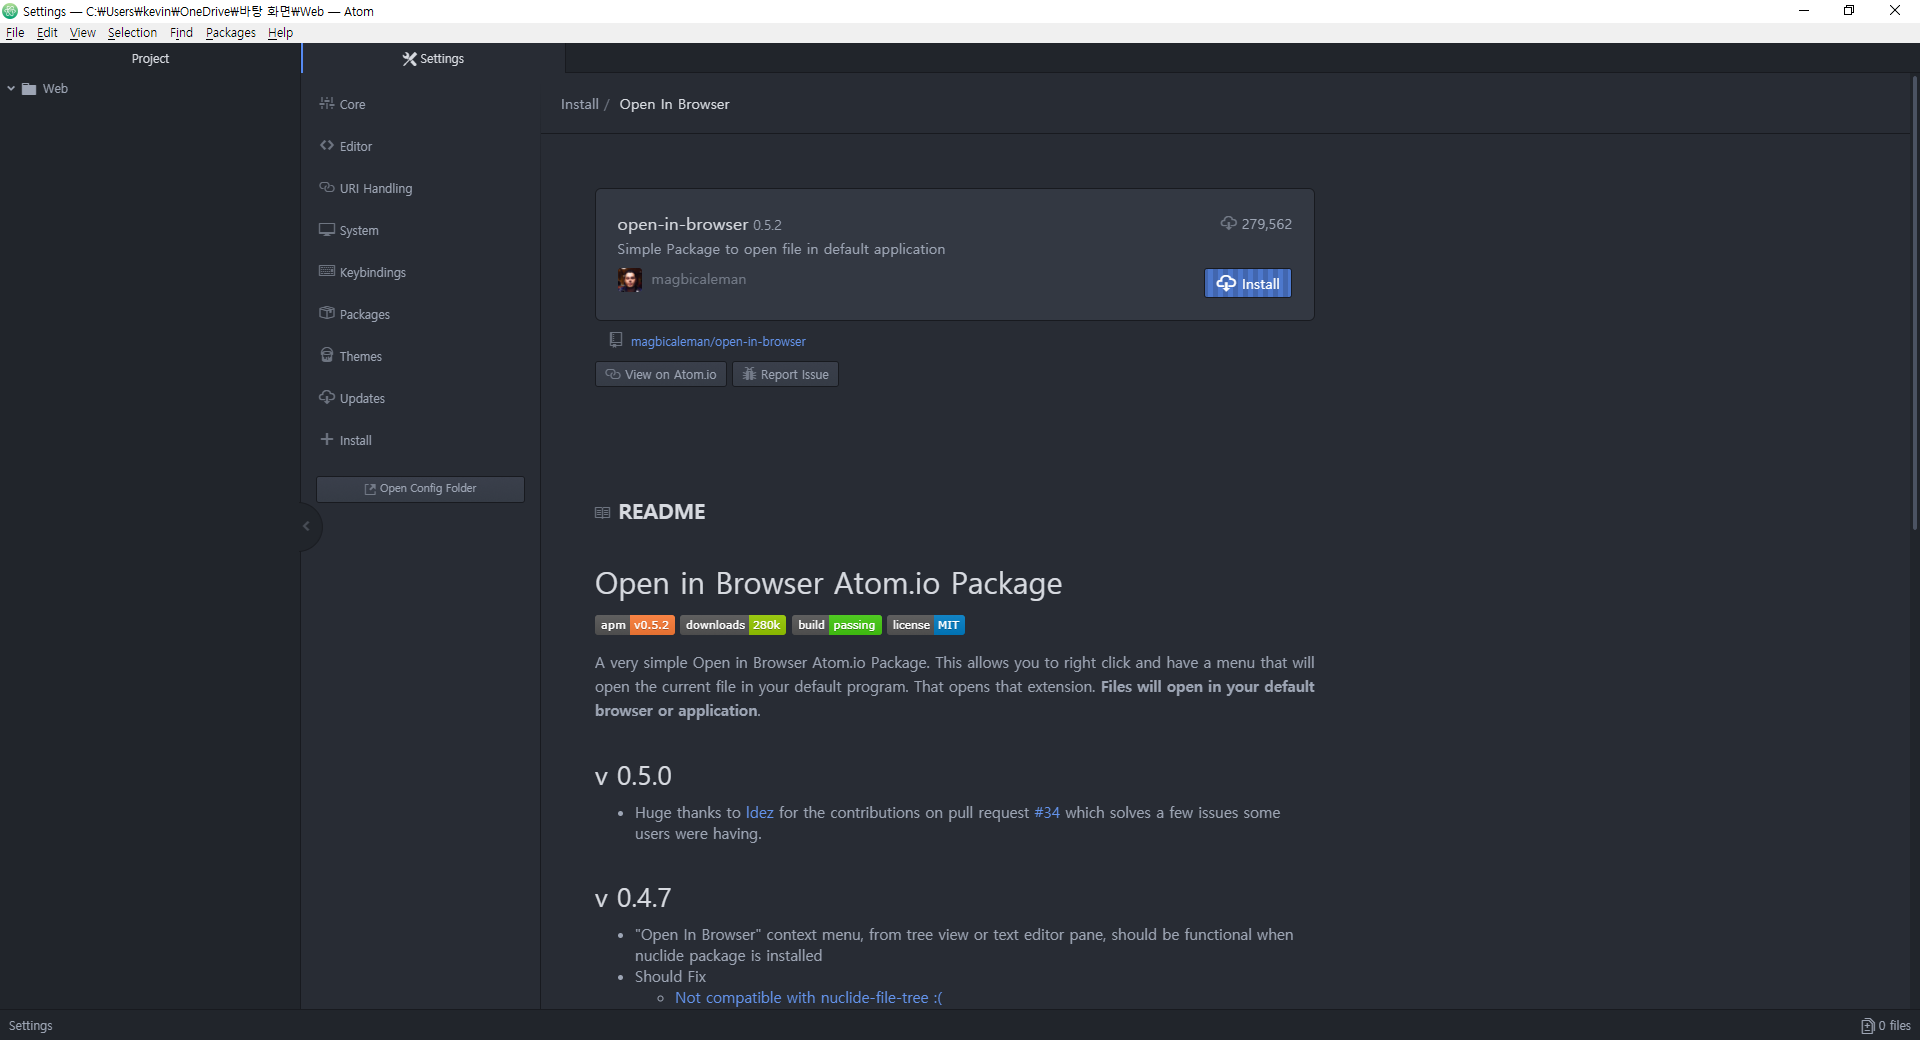The width and height of the screenshot is (1920, 1040).
Task: Click the license MIT badge
Action: (926, 625)
